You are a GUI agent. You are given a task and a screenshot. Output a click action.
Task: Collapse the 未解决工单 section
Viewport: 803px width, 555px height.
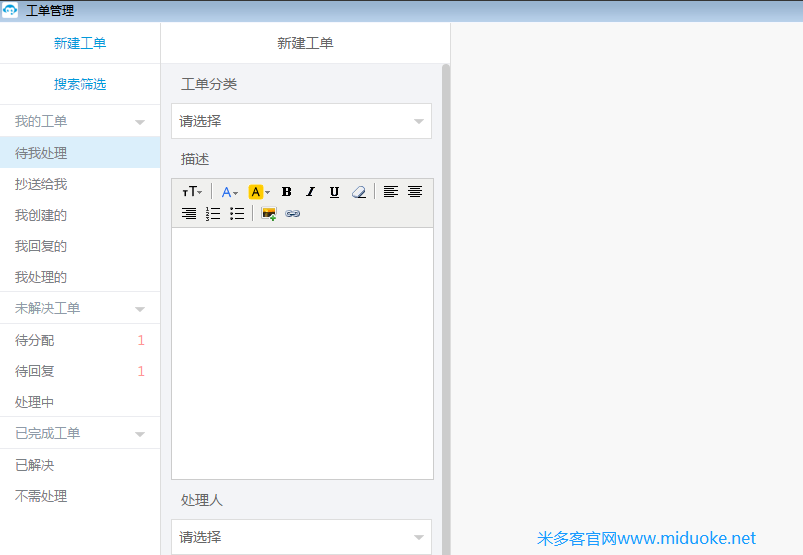(139, 309)
